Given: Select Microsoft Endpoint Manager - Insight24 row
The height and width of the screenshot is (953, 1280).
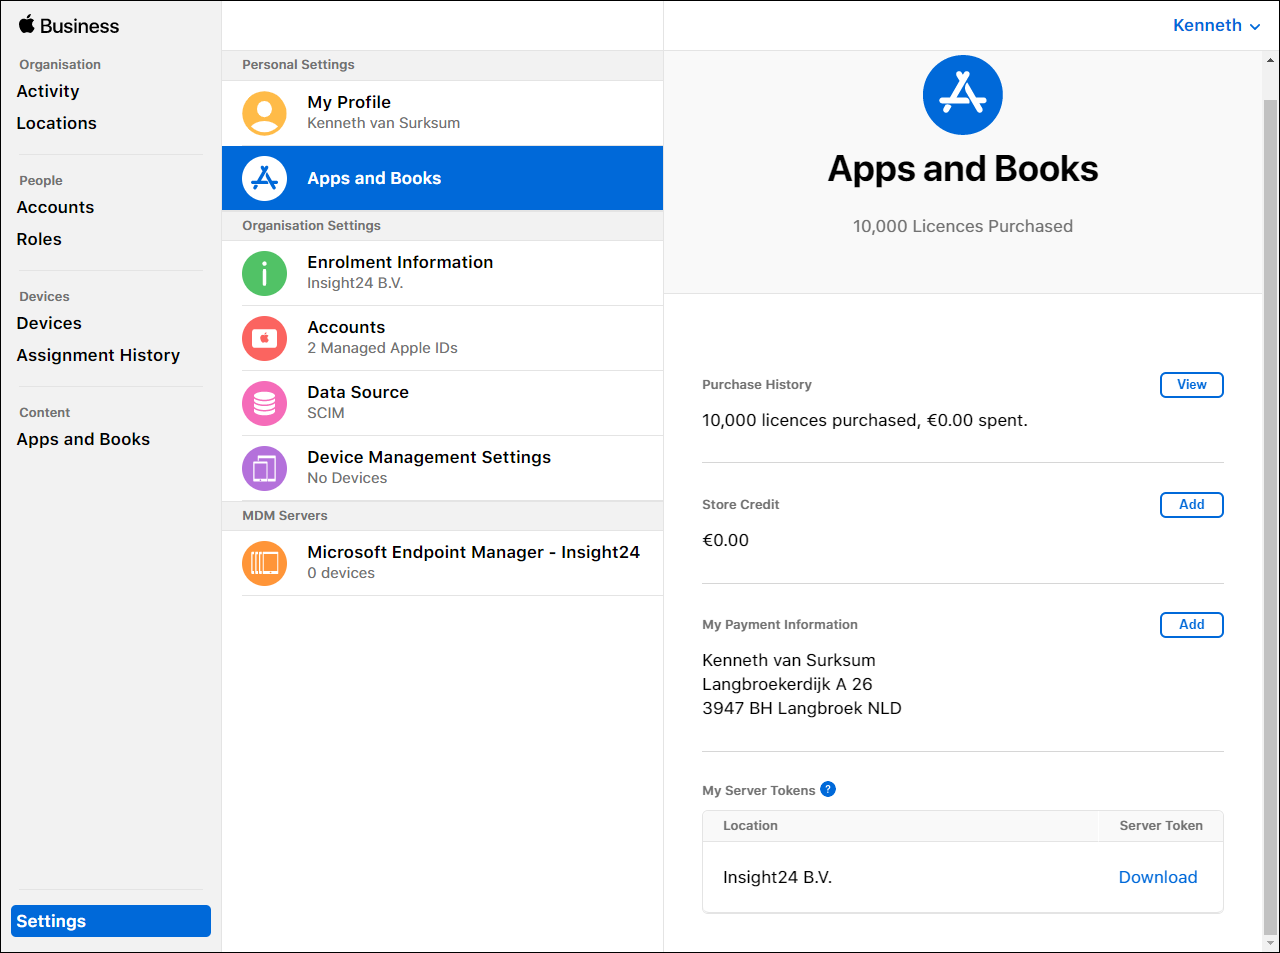Looking at the screenshot, I should tap(442, 563).
